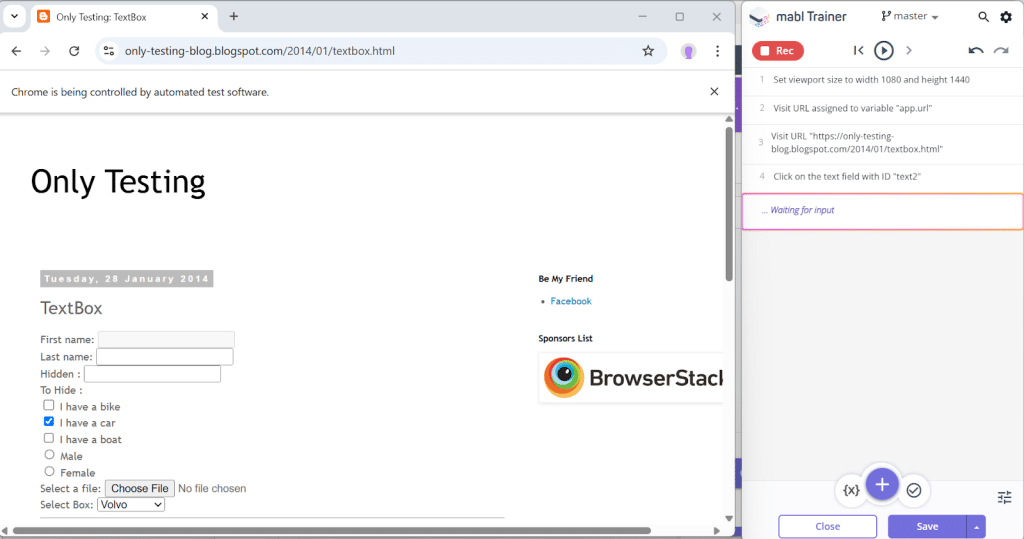This screenshot has height=539, width=1024.
Task: Click the vertical scrollbar up arrow
Action: tap(729, 119)
